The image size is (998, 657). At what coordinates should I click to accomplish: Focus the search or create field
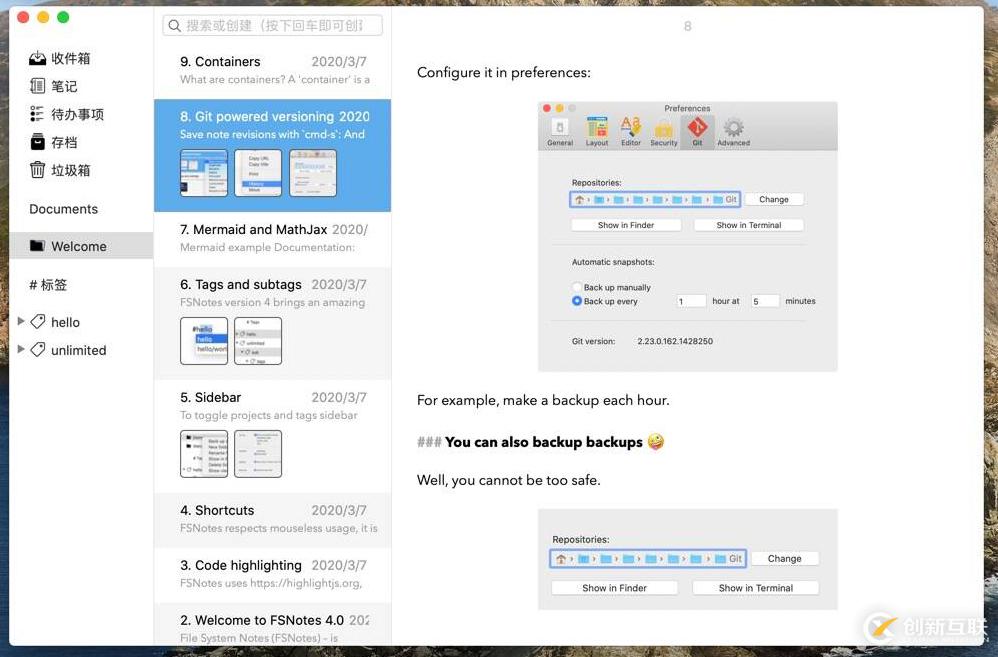272,25
